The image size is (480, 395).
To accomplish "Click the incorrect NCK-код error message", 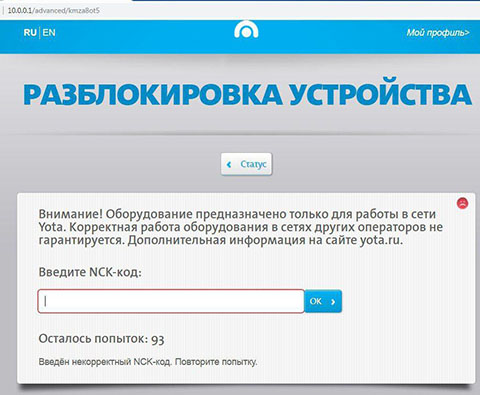I will [148, 362].
